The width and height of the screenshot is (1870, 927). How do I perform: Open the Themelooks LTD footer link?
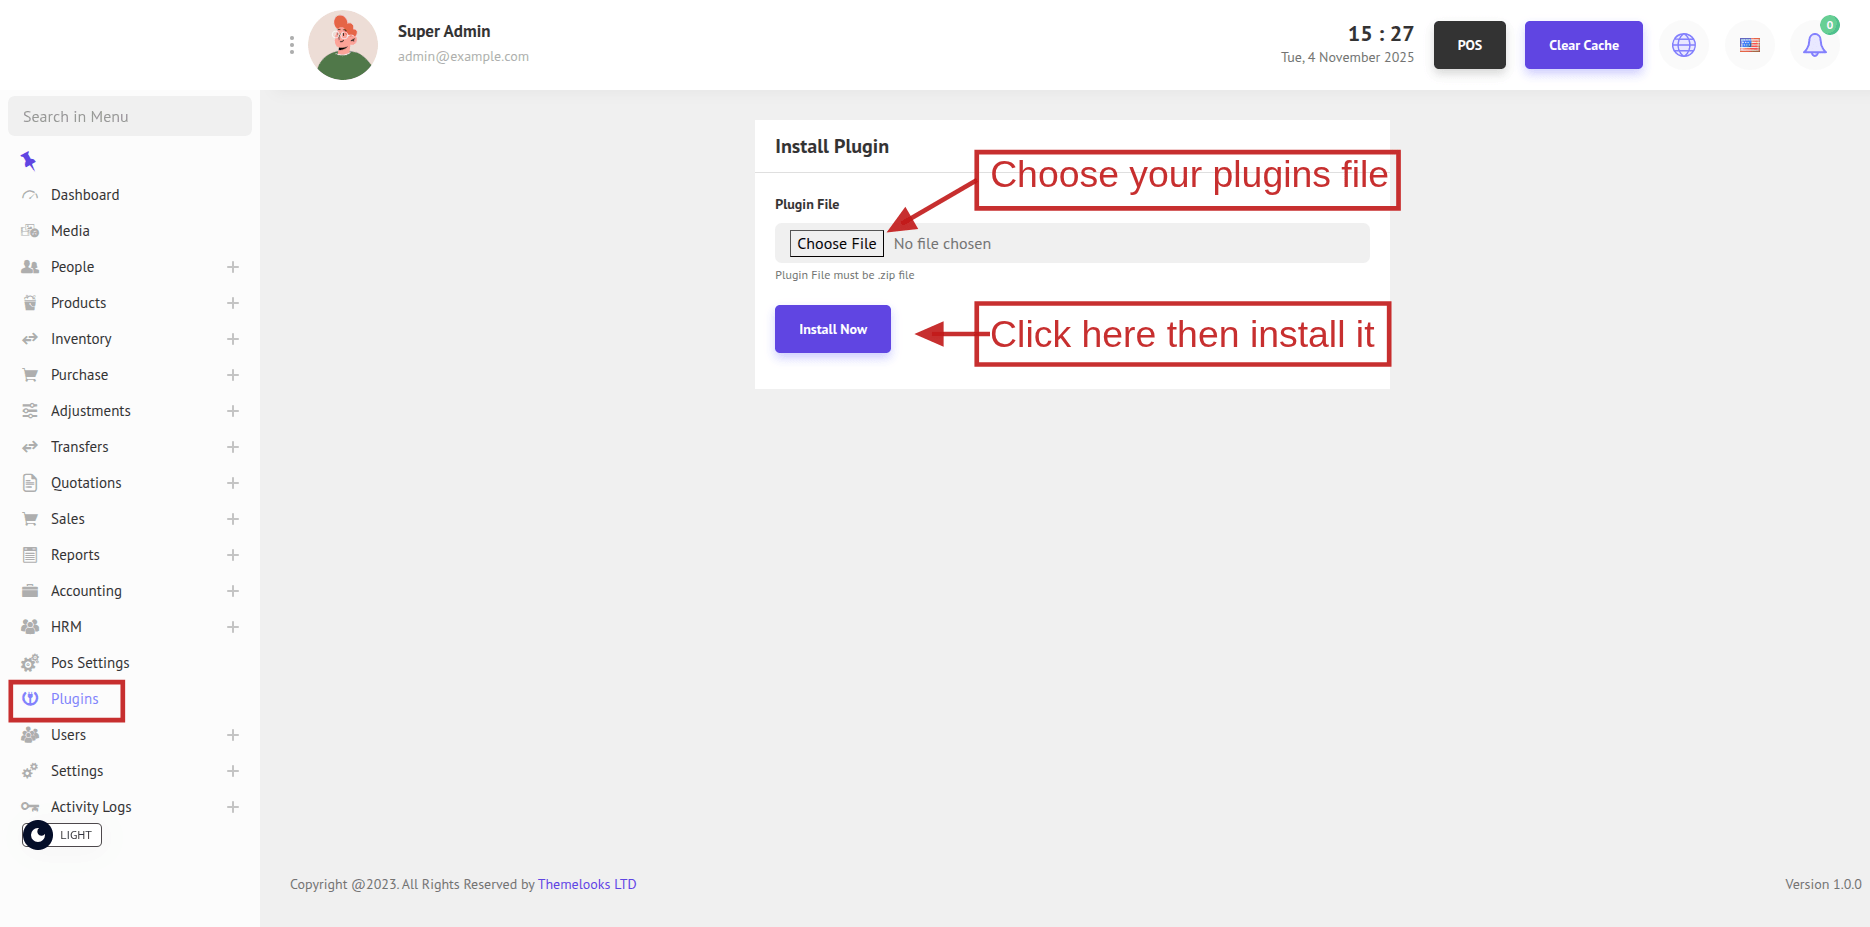pyautogui.click(x=587, y=884)
